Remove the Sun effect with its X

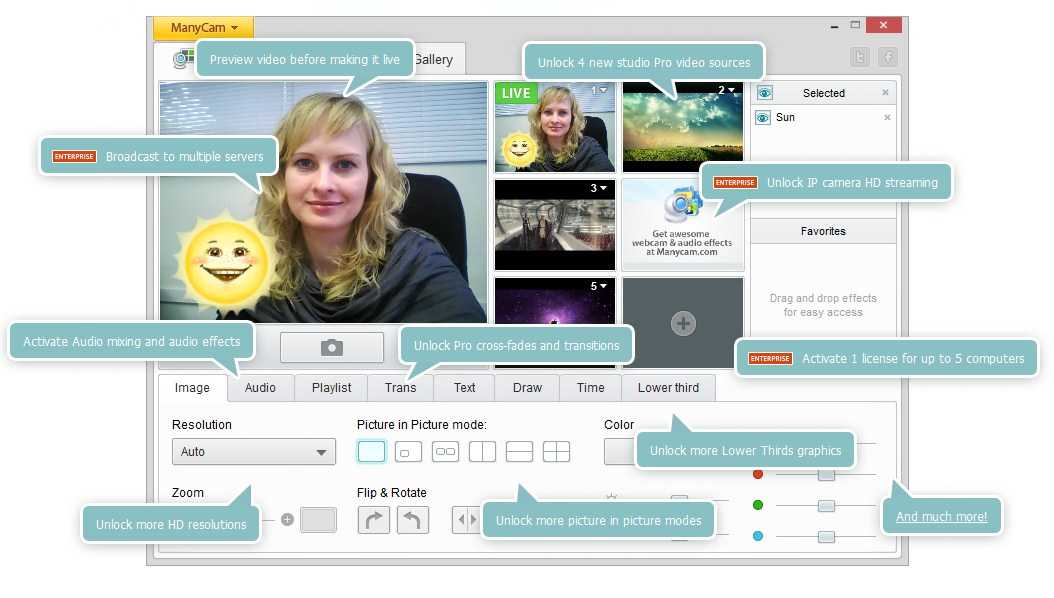[x=887, y=117]
